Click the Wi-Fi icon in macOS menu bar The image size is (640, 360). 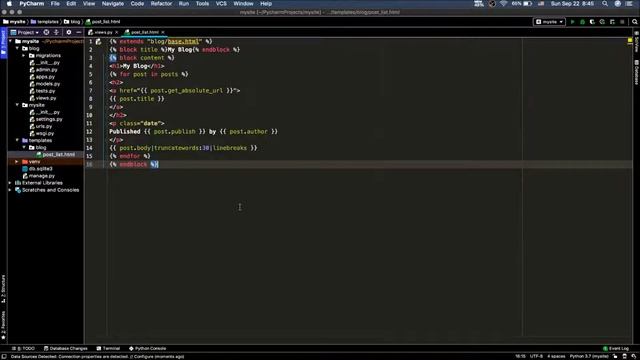tap(504, 4)
